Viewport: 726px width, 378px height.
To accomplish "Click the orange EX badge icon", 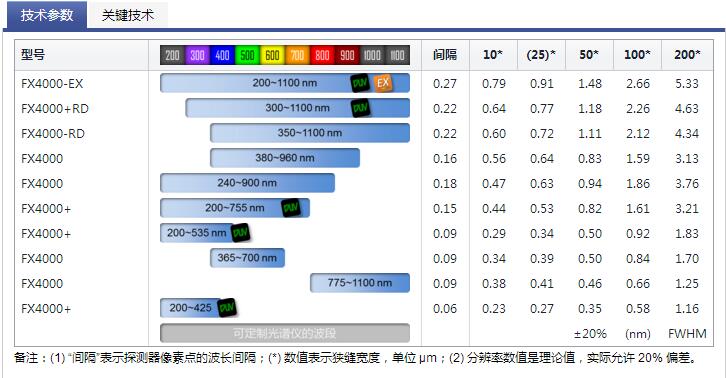I will 383,83.
